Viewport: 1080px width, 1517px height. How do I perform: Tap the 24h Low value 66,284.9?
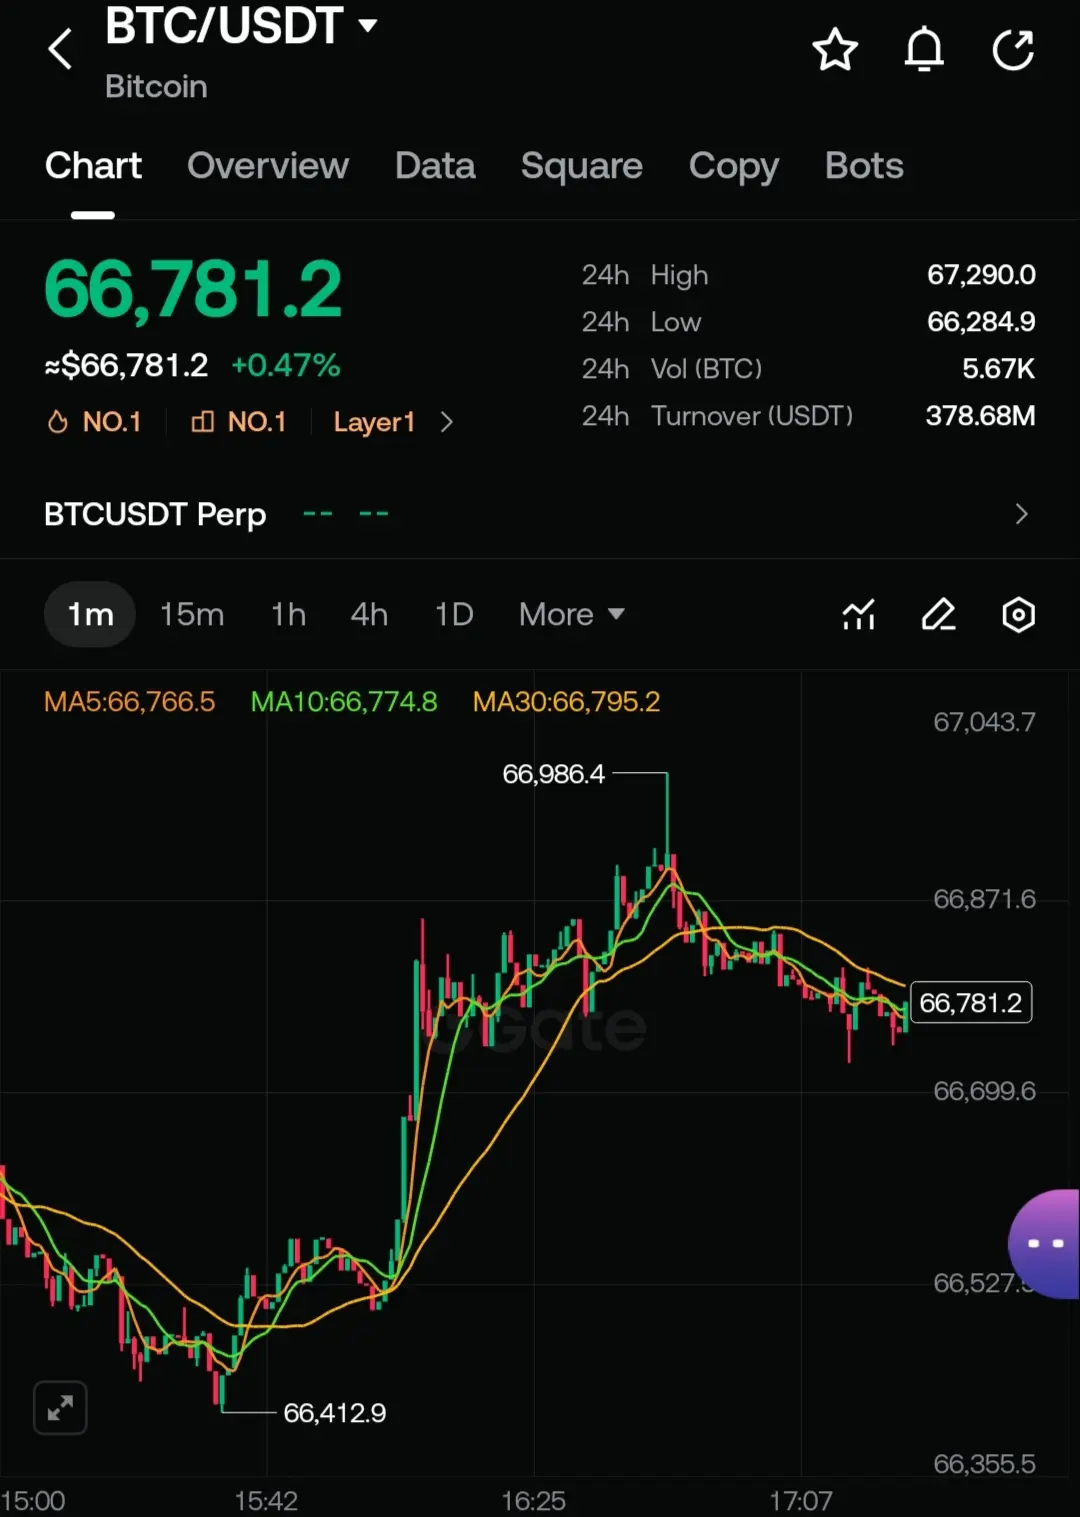coord(981,322)
